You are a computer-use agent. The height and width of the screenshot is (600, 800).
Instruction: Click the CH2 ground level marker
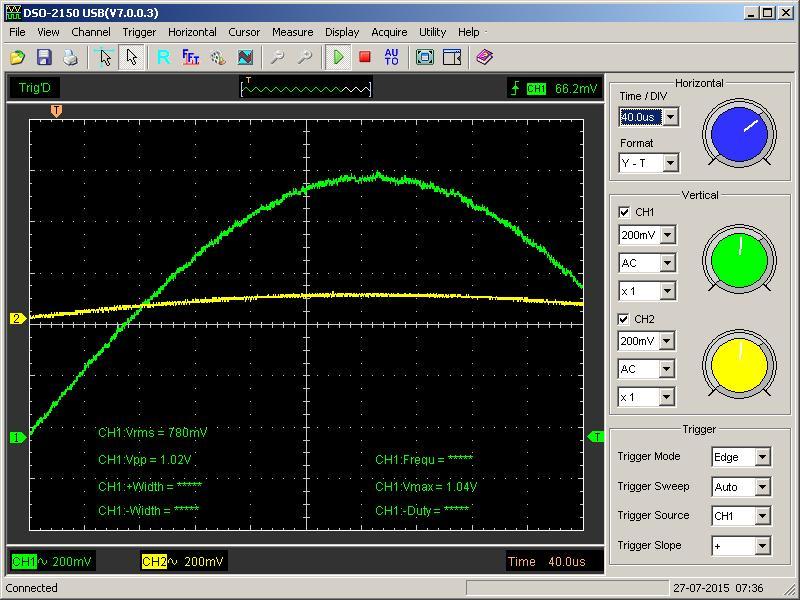[x=18, y=319]
